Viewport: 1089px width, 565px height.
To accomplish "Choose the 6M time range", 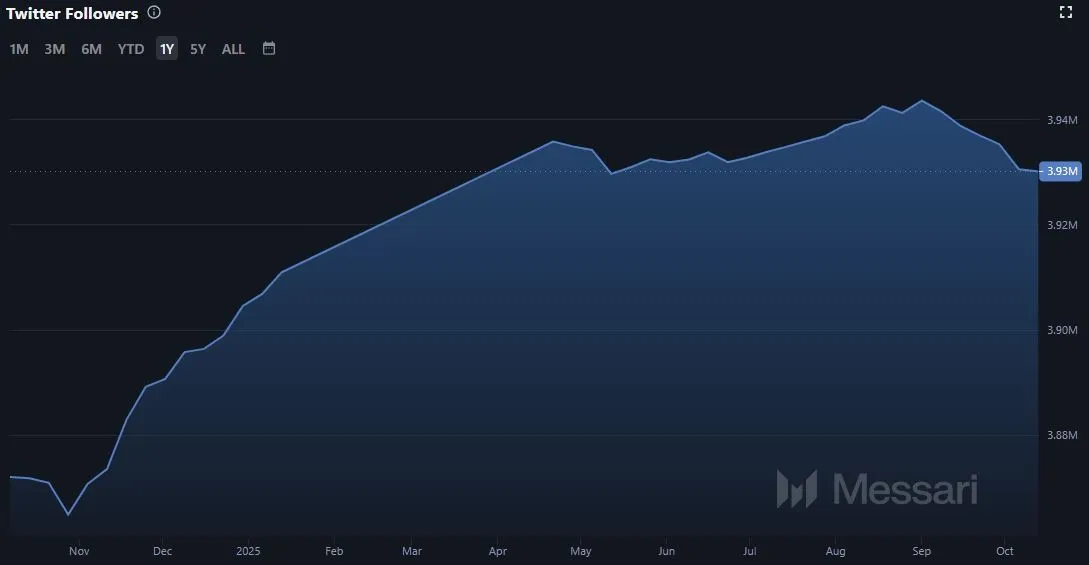I will click(x=91, y=49).
